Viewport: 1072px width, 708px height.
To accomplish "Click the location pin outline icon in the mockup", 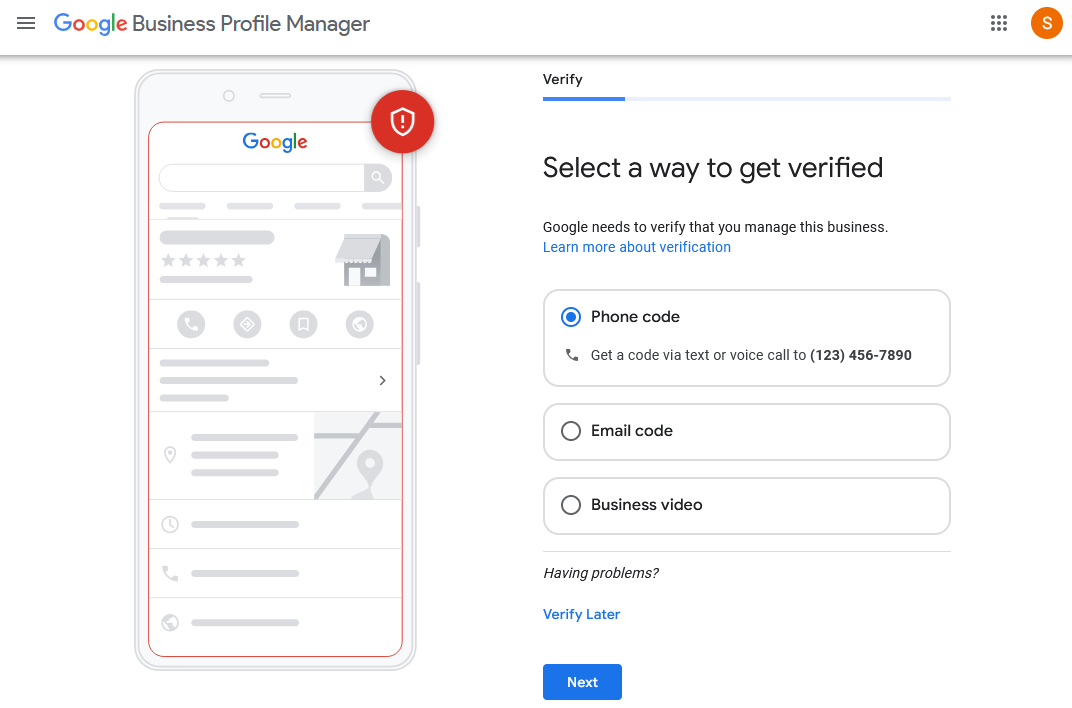I will point(170,454).
